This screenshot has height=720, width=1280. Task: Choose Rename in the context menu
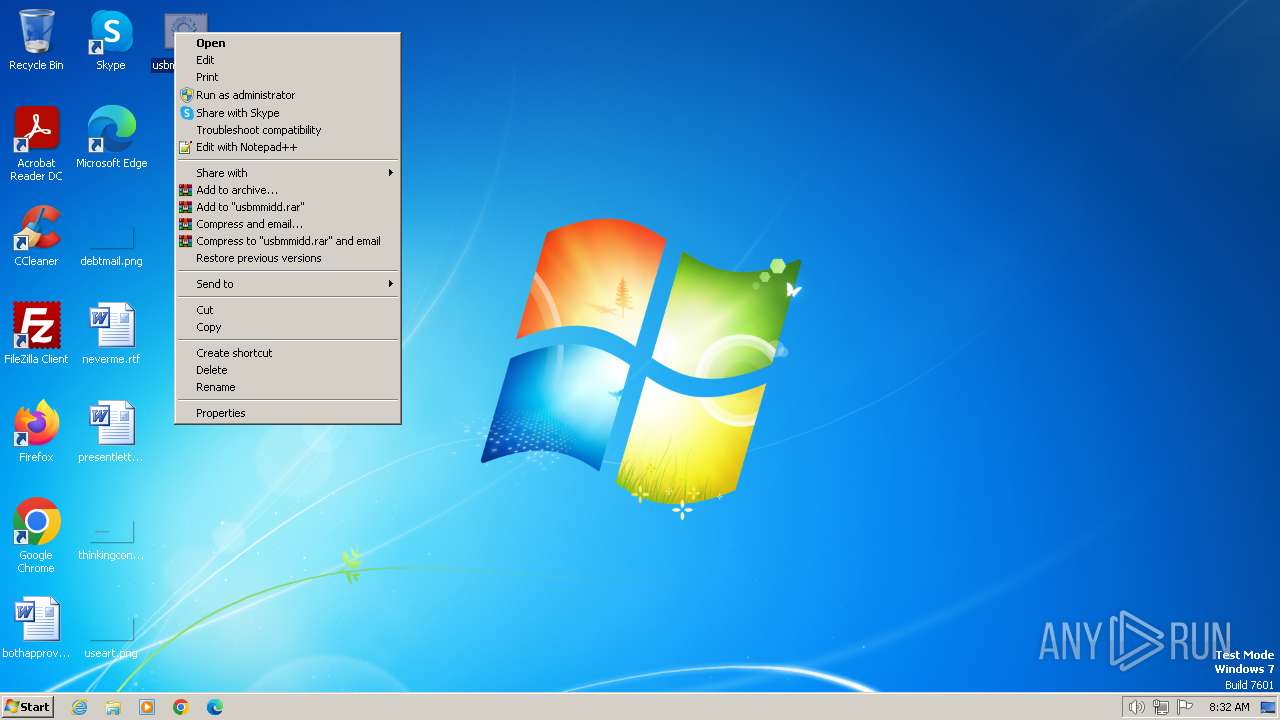pos(288,387)
